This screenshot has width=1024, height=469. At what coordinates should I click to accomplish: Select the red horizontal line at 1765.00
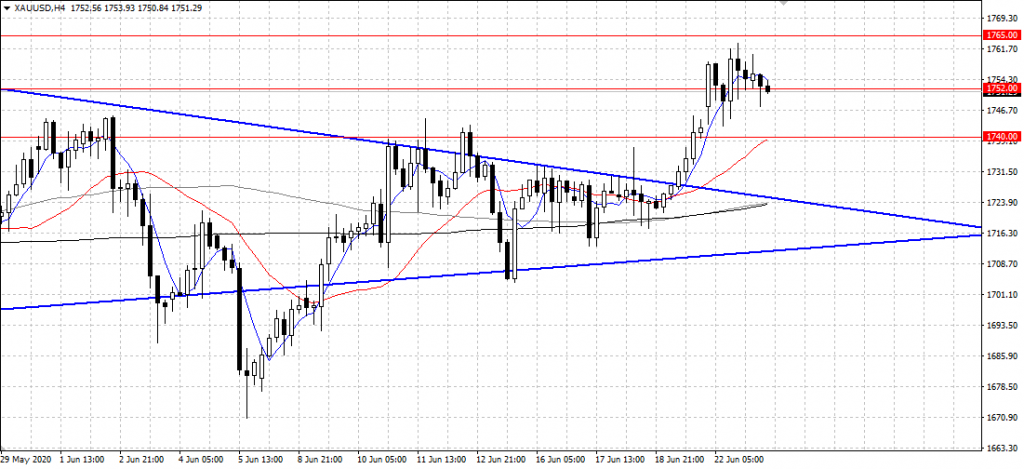click(400, 35)
